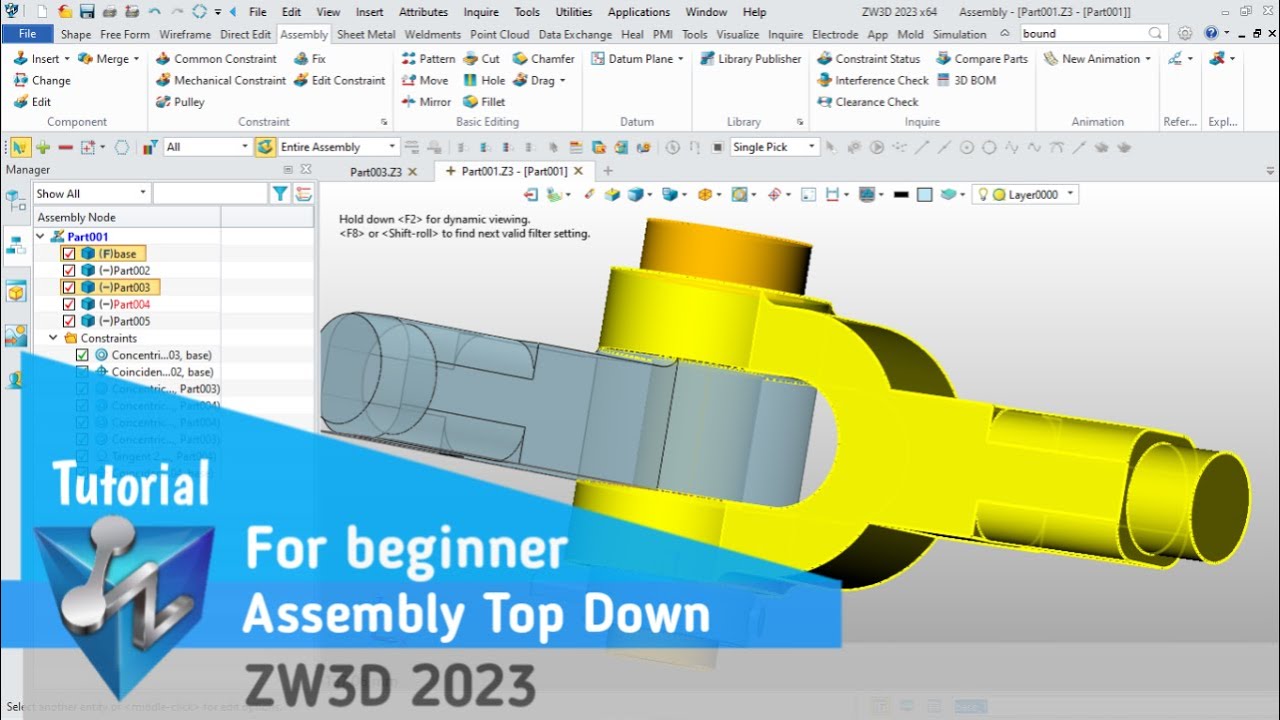Collapse the Part001 root node

[x=41, y=237]
